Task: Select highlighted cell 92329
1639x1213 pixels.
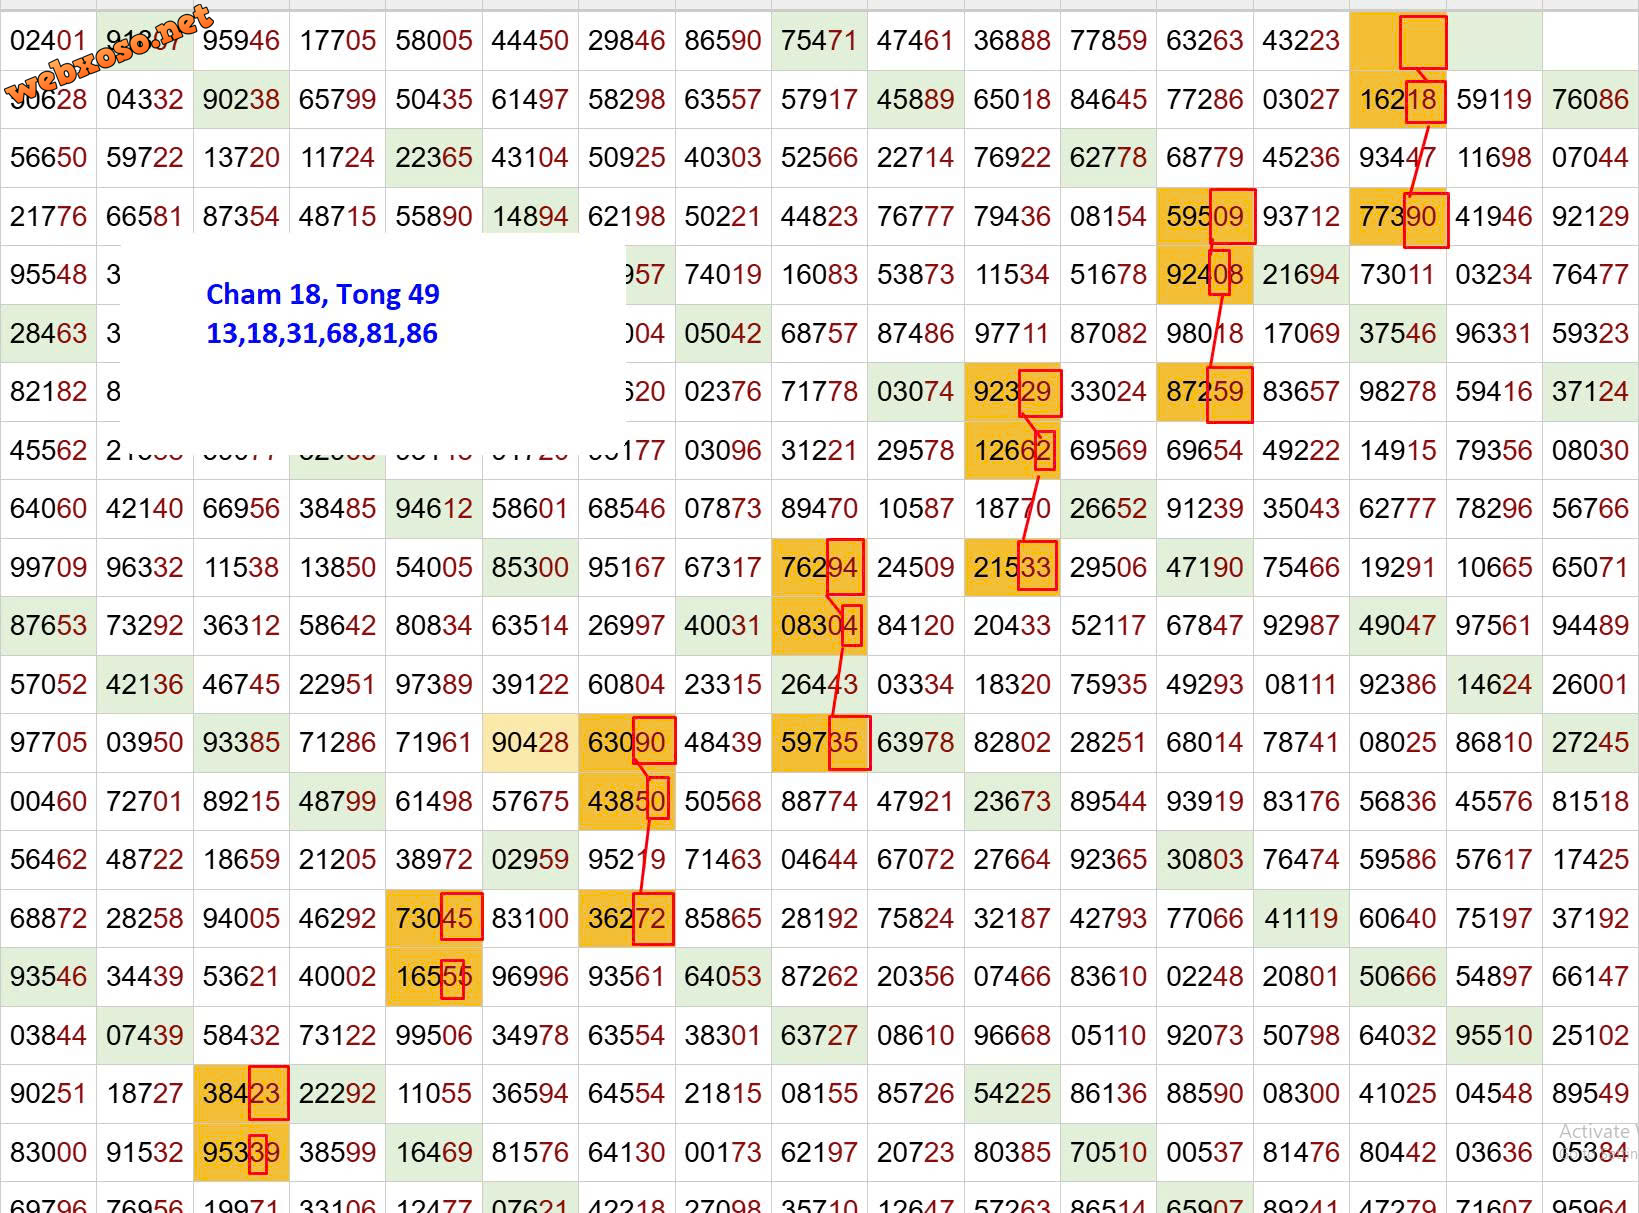Action: tap(1011, 392)
